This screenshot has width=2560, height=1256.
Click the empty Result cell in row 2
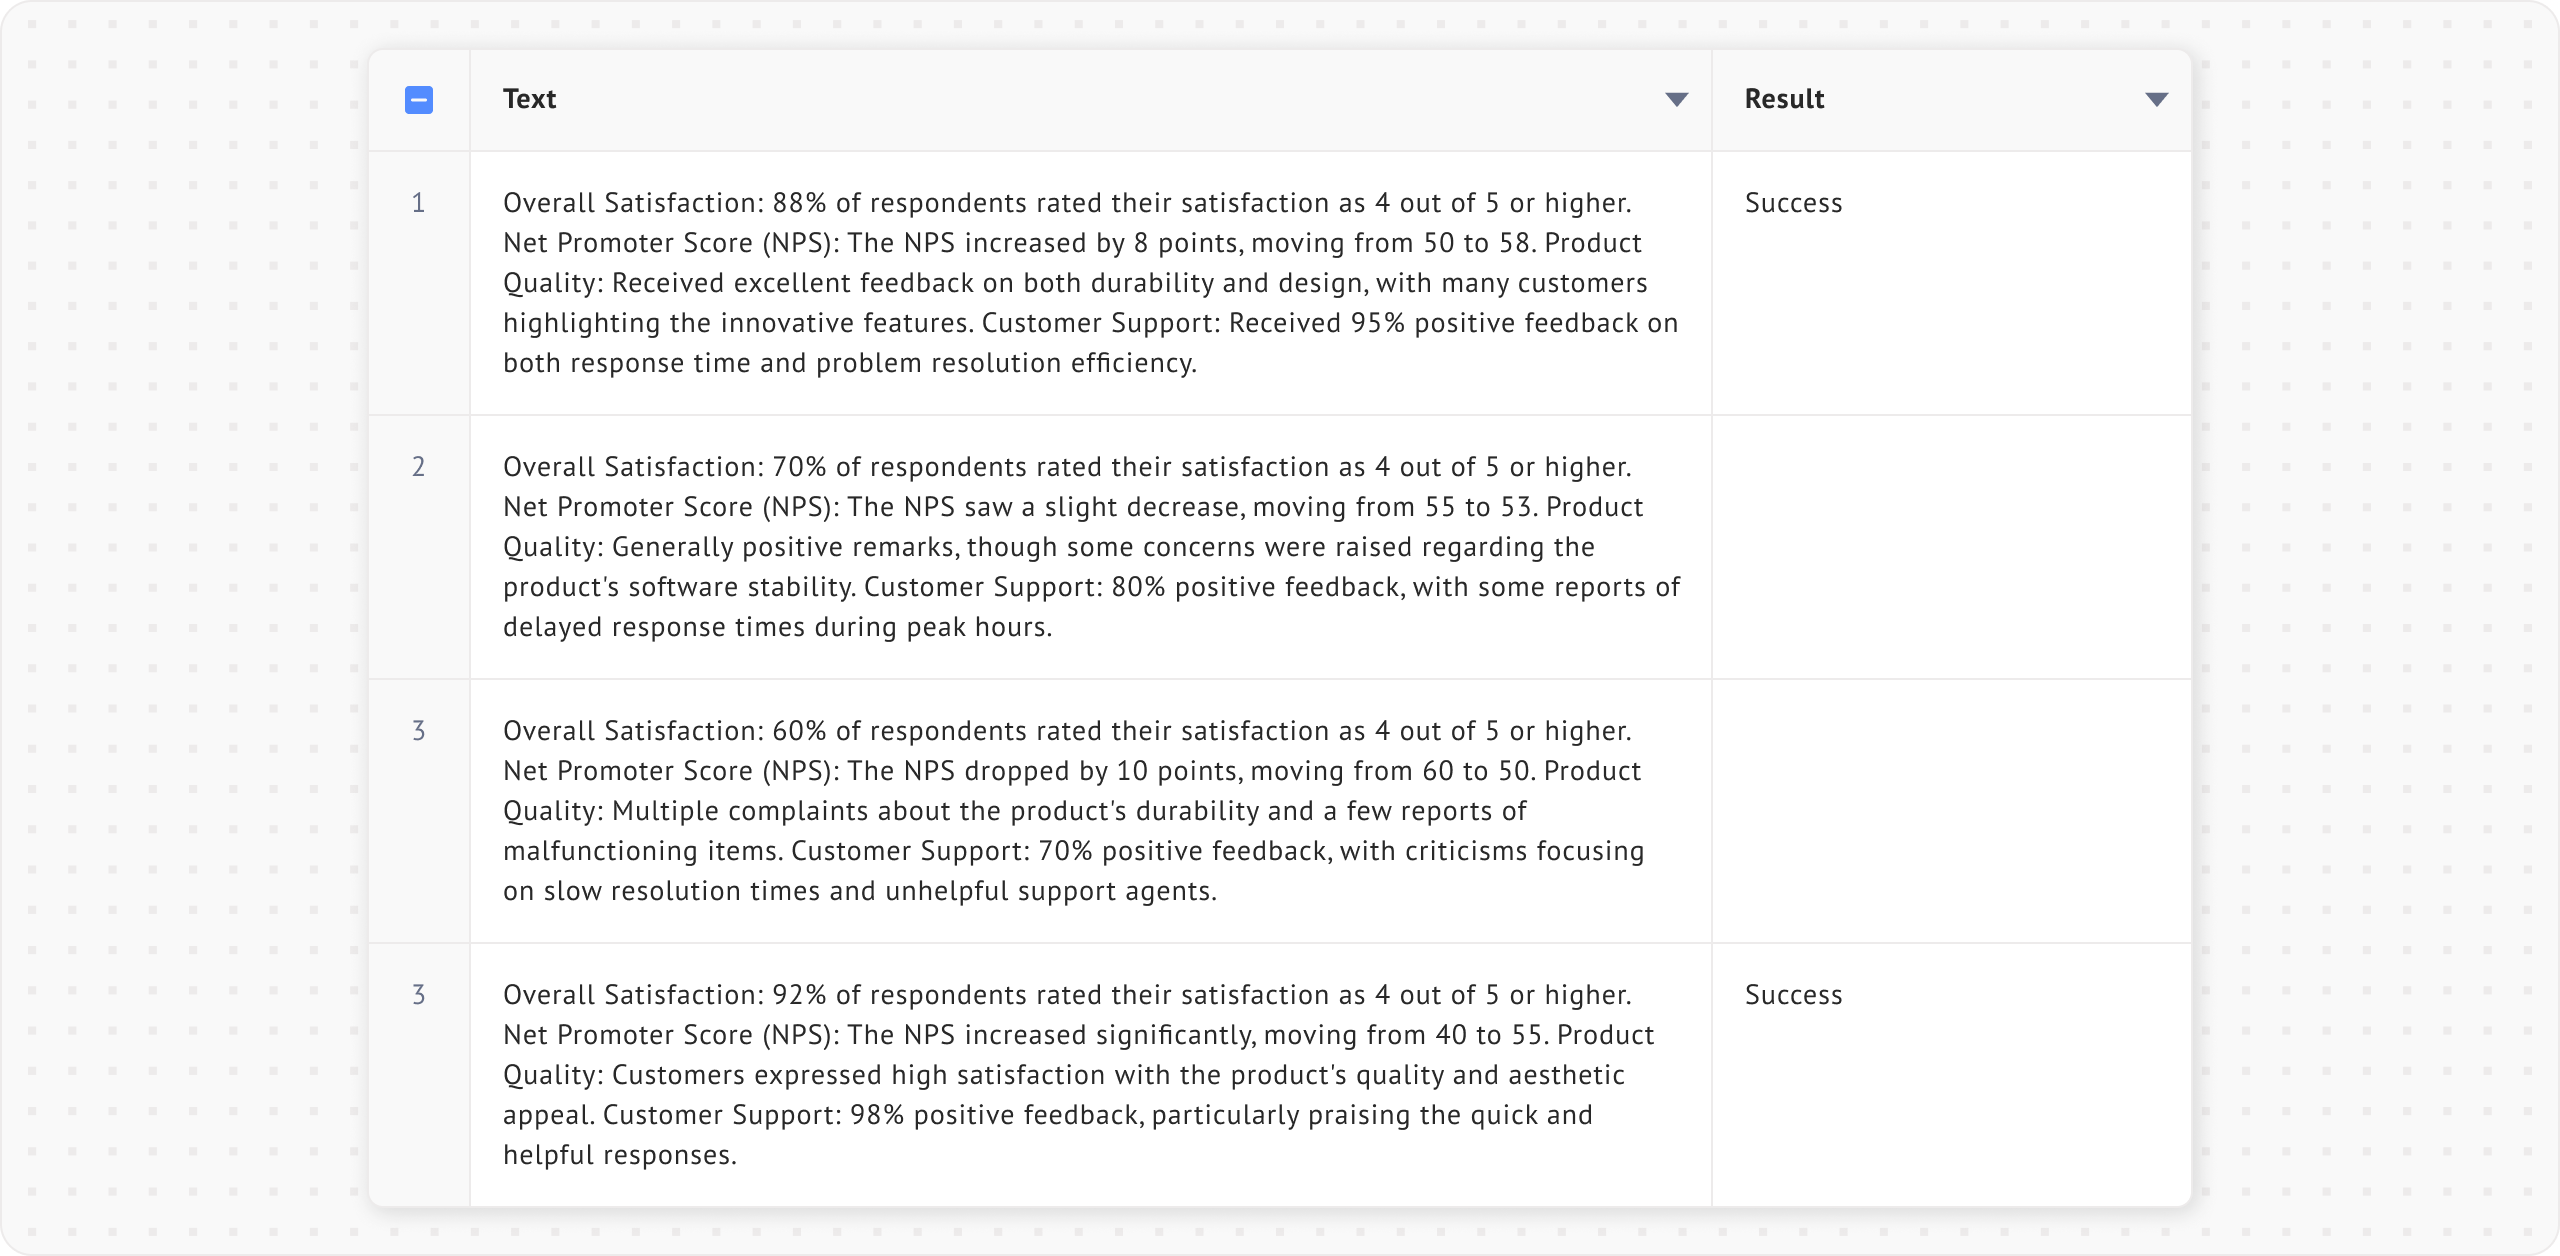click(x=1950, y=547)
